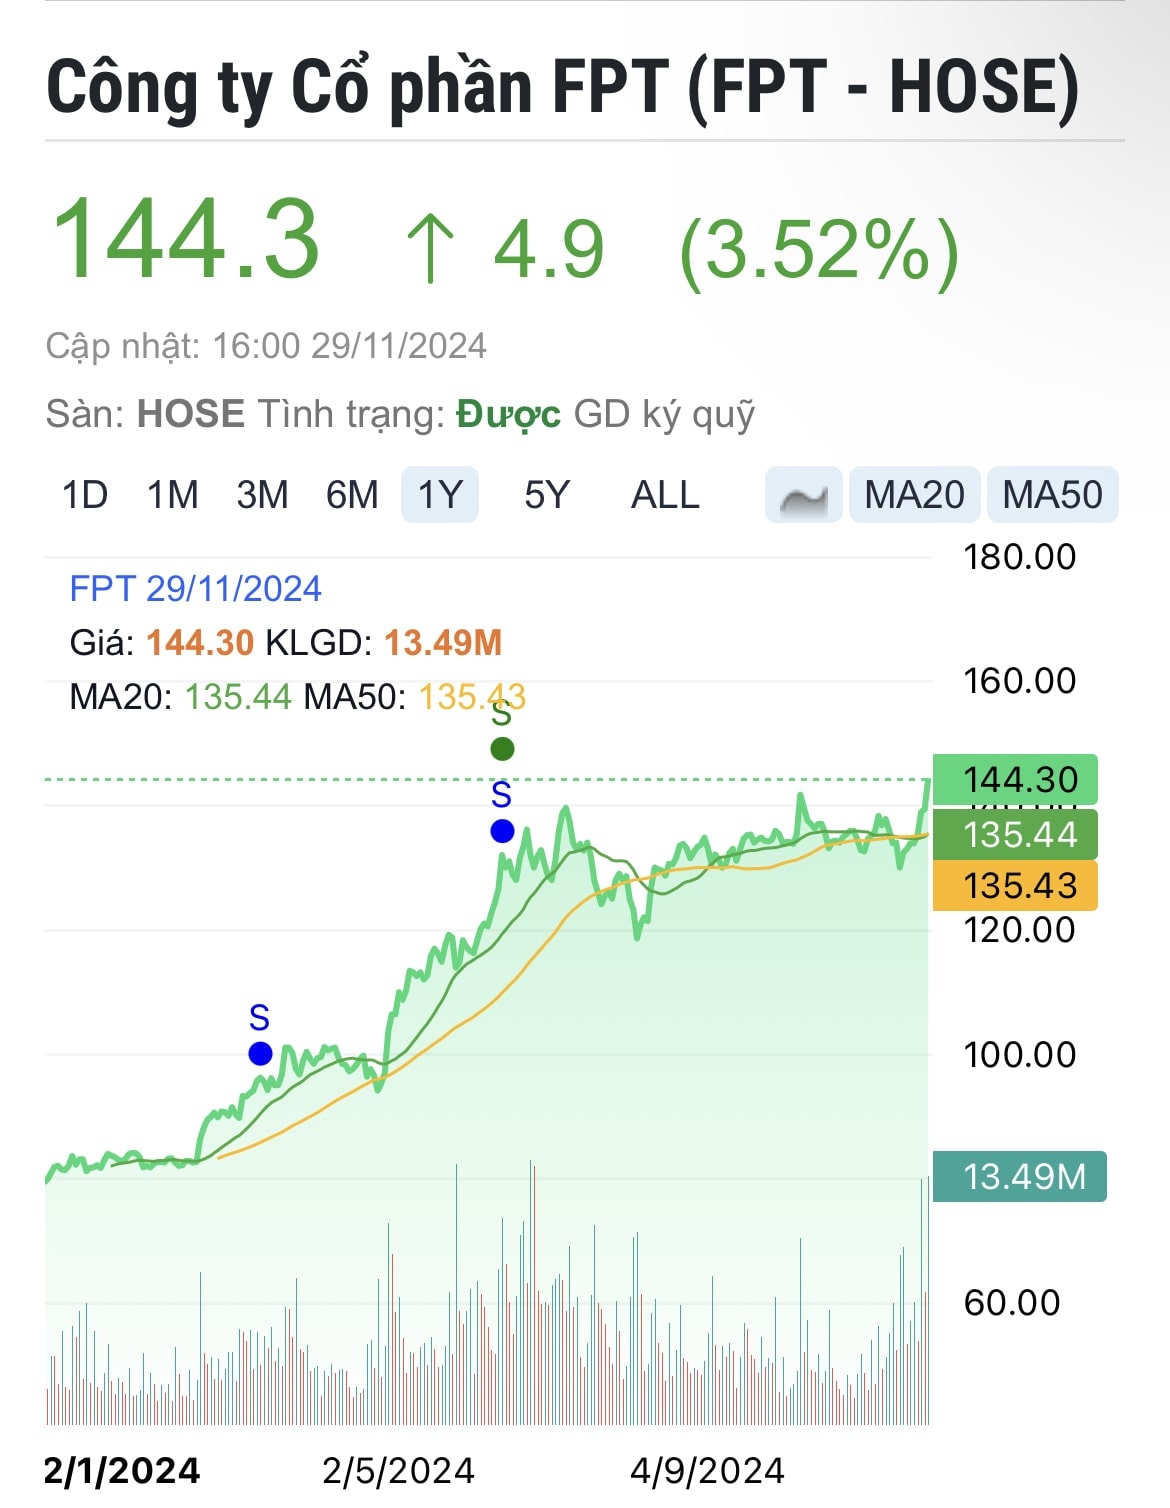Click the 2/1/2024 date axis label
This screenshot has height=1508, width=1170.
point(122,1471)
